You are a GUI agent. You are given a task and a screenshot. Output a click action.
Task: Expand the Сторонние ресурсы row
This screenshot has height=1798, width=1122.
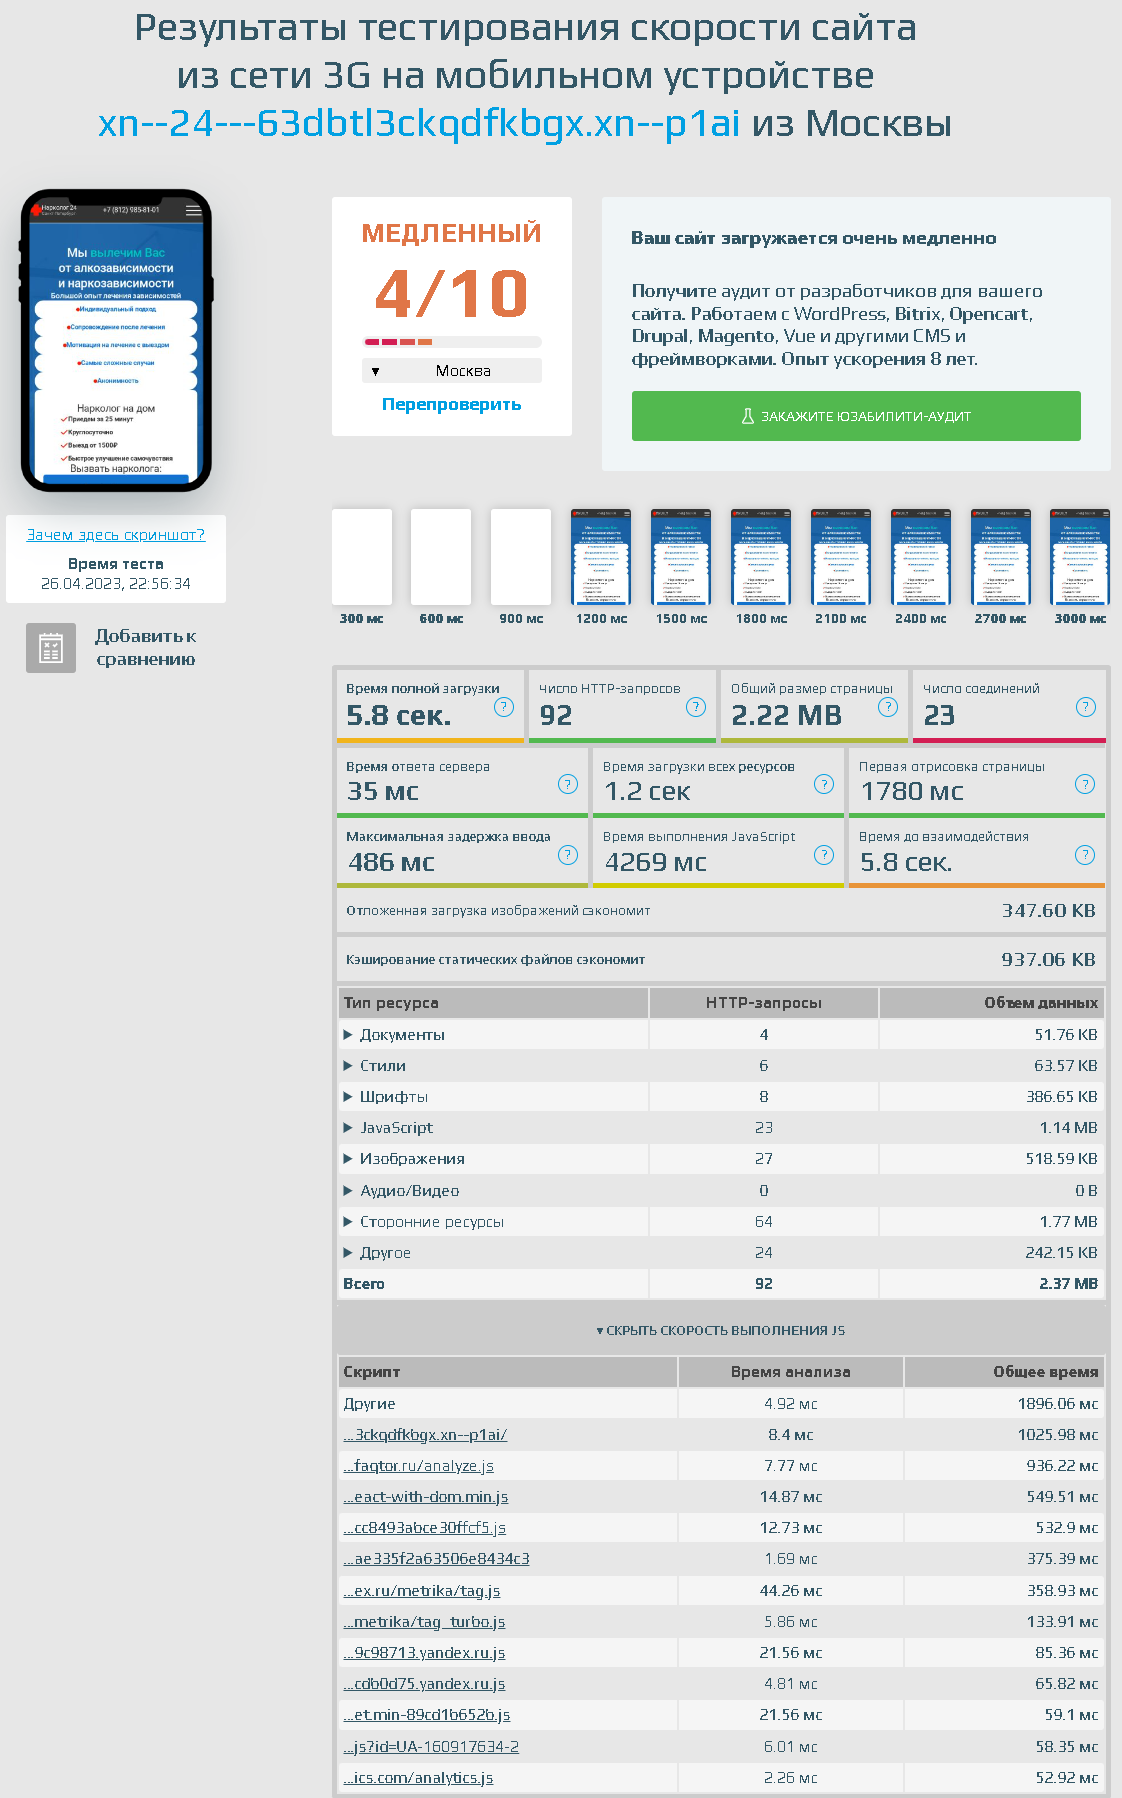tap(348, 1222)
